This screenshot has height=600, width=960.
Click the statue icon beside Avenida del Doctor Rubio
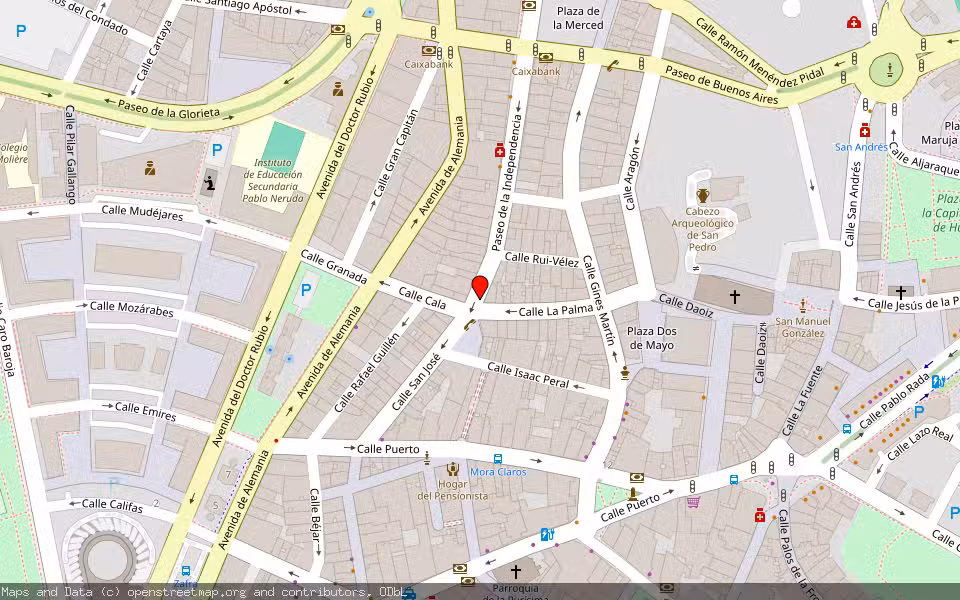click(337, 89)
